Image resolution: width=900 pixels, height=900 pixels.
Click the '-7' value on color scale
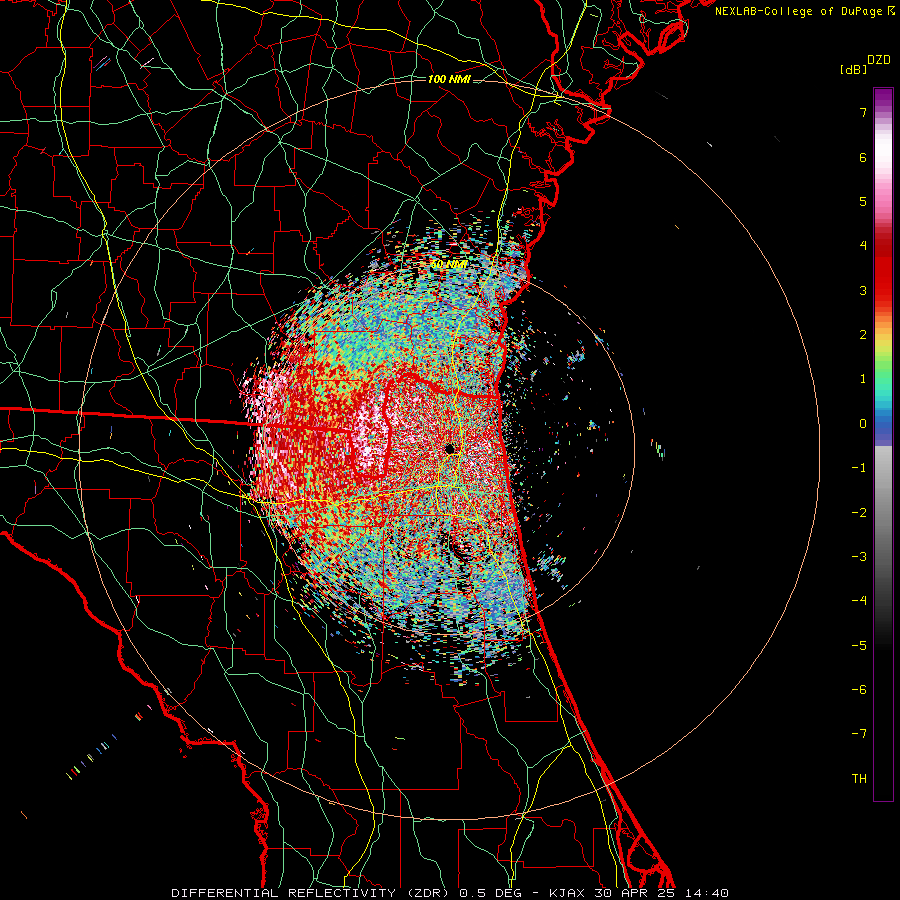pyautogui.click(x=859, y=734)
